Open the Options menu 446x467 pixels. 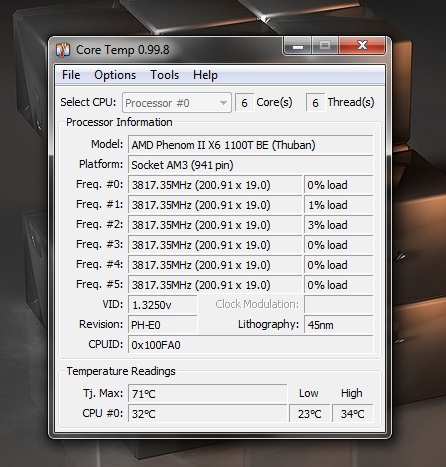[115, 75]
